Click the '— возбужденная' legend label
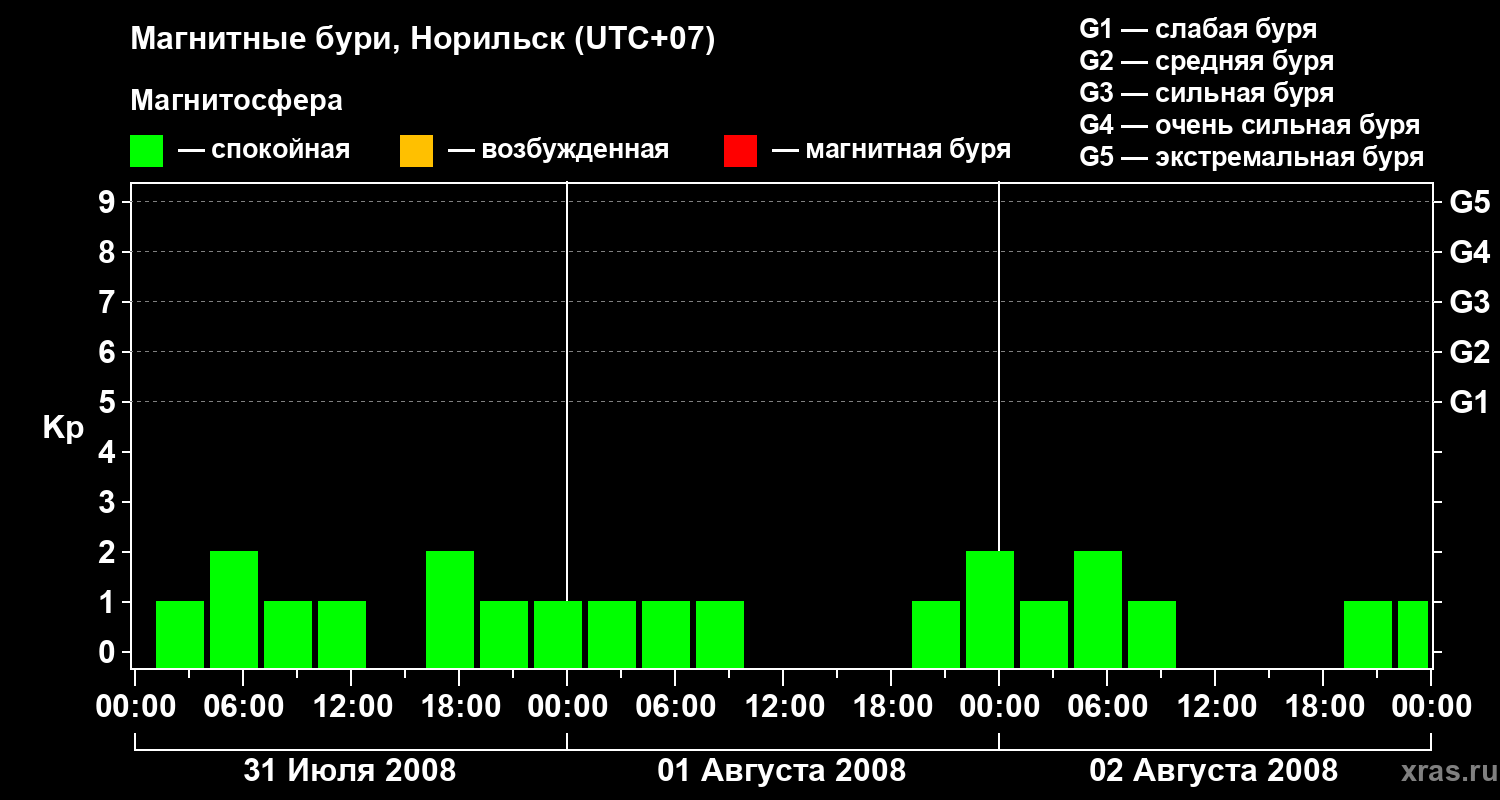1500x800 pixels. click(558, 150)
